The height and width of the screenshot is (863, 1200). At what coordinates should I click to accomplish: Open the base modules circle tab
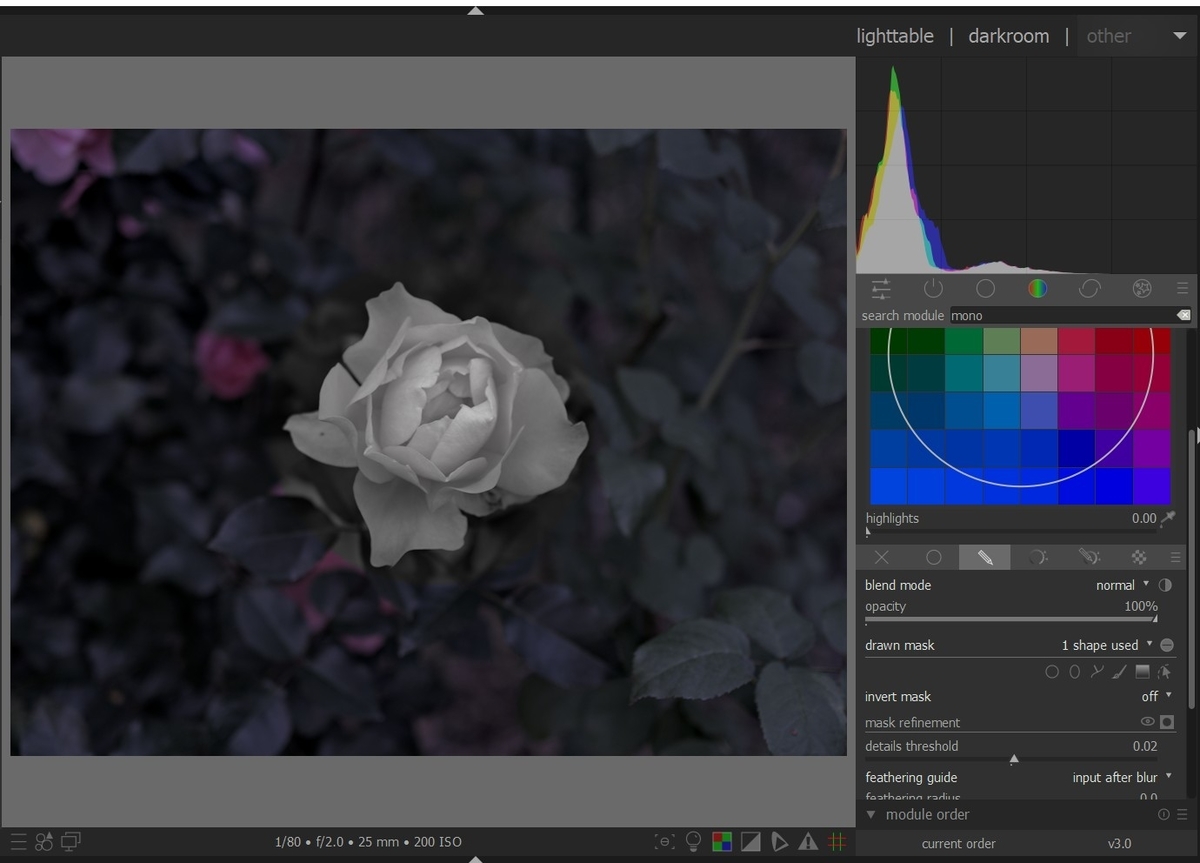tap(985, 289)
